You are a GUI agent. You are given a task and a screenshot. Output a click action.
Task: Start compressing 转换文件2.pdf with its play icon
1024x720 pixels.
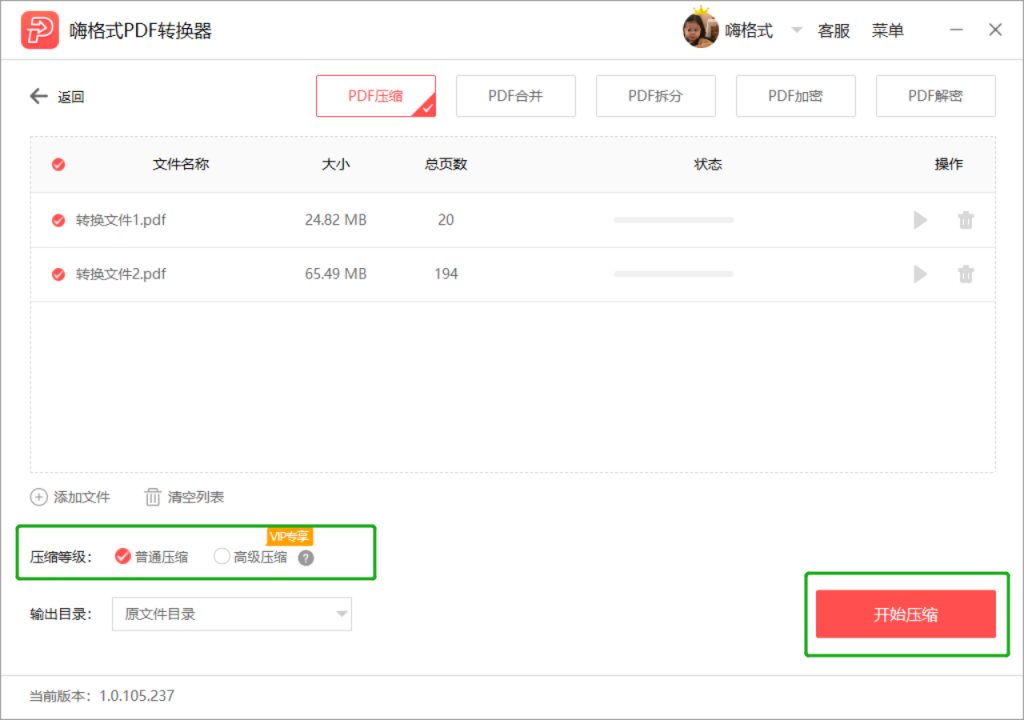tap(920, 274)
